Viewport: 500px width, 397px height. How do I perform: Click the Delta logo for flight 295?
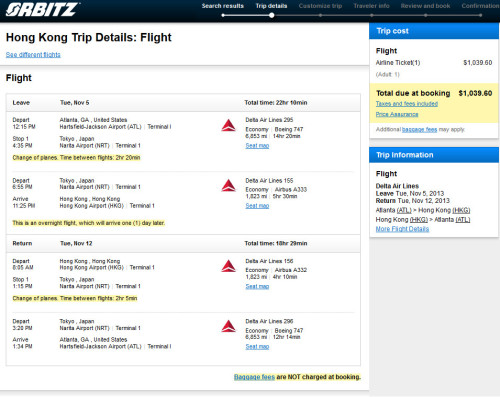click(228, 125)
